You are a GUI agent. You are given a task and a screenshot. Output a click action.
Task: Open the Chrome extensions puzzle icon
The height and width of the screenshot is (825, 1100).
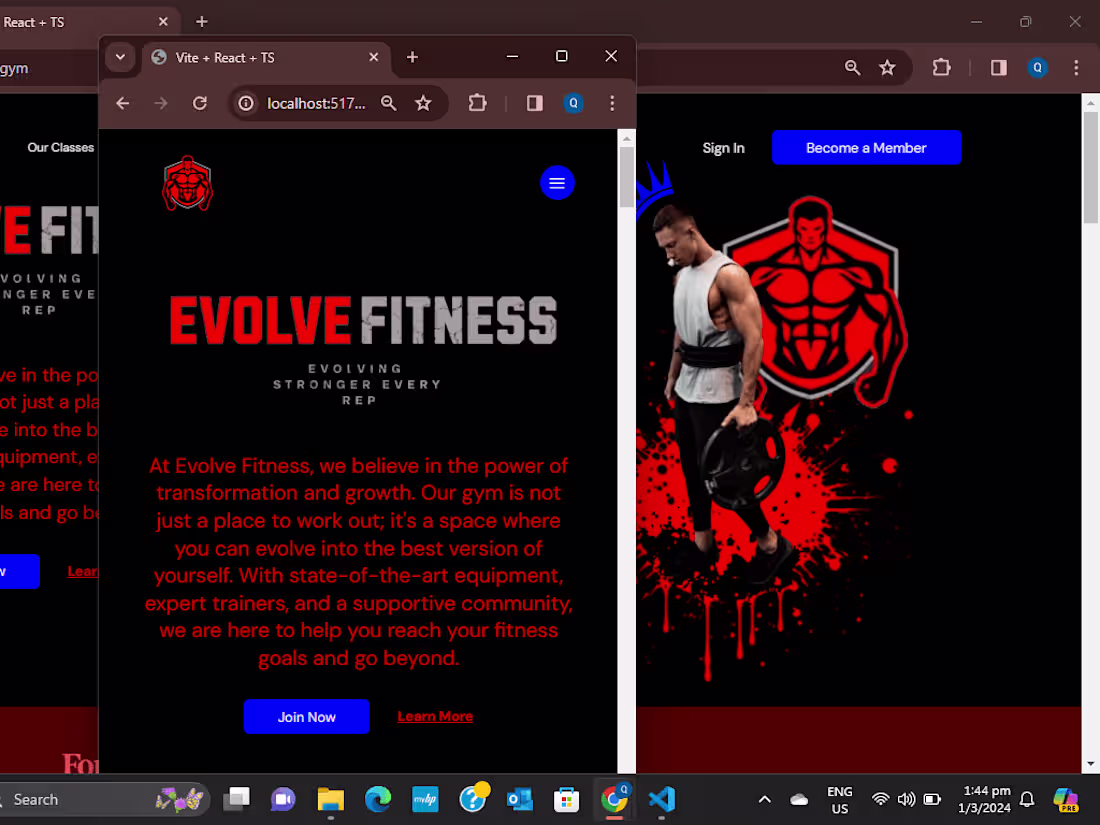click(x=477, y=103)
